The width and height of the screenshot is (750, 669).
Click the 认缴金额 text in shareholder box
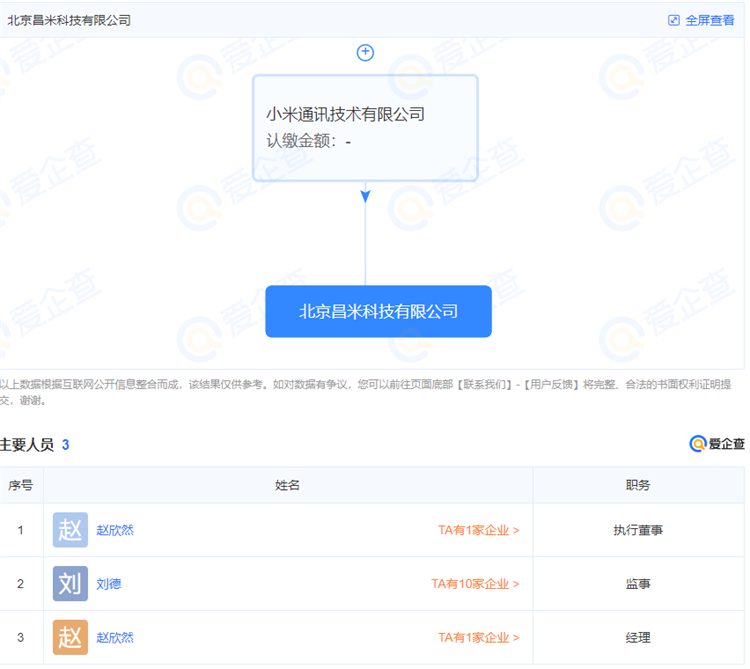[309, 141]
